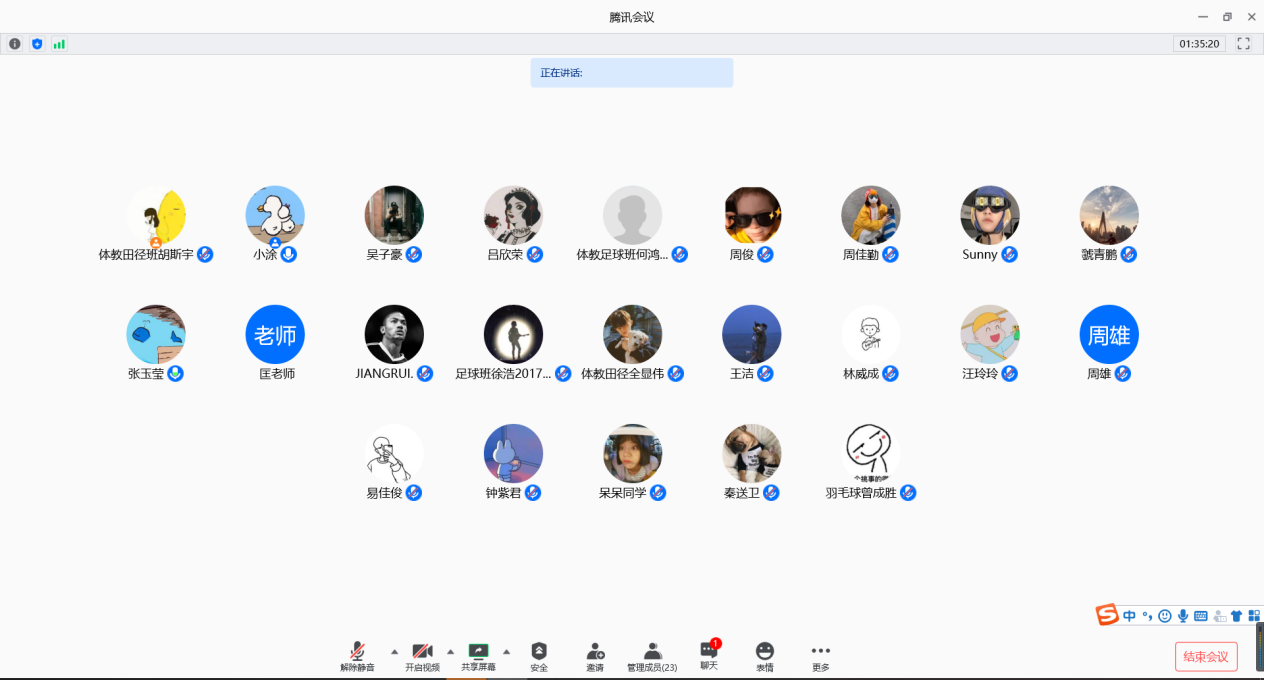The width and height of the screenshot is (1264, 680).
Task: Enter full screen using the top-right icon
Action: point(1244,44)
